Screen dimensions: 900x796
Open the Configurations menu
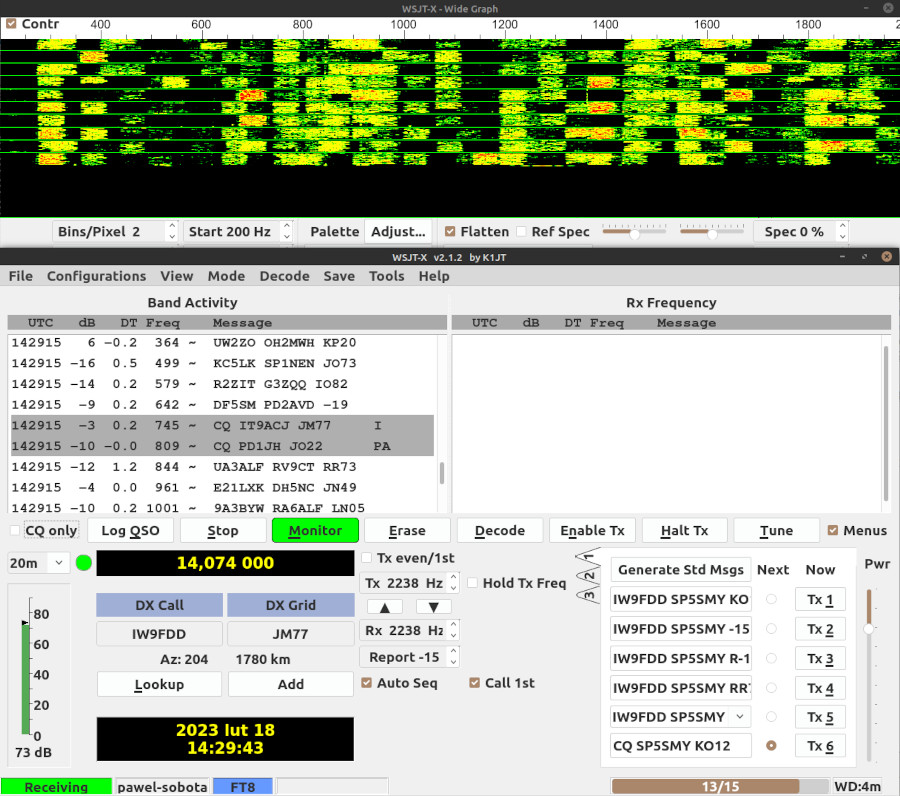pyautogui.click(x=96, y=276)
